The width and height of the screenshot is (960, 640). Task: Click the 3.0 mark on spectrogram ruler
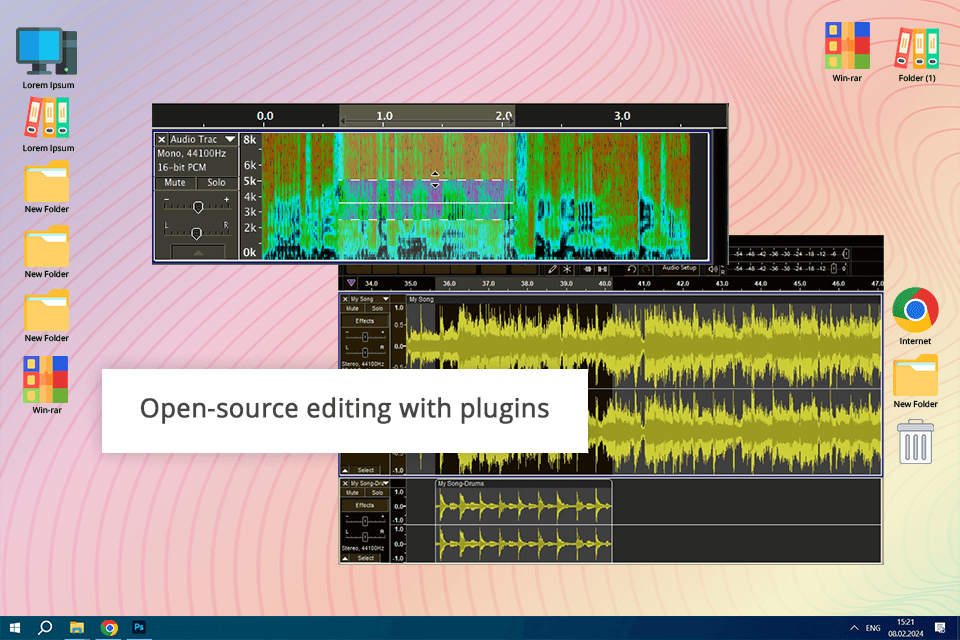(x=622, y=116)
